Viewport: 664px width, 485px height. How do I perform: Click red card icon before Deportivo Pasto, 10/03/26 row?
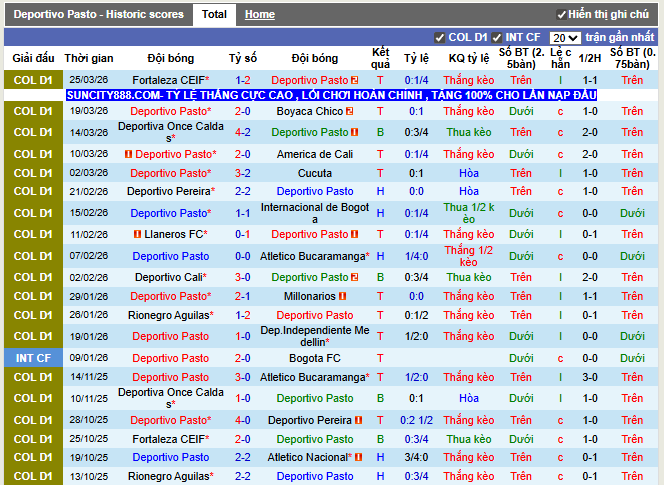tap(128, 154)
